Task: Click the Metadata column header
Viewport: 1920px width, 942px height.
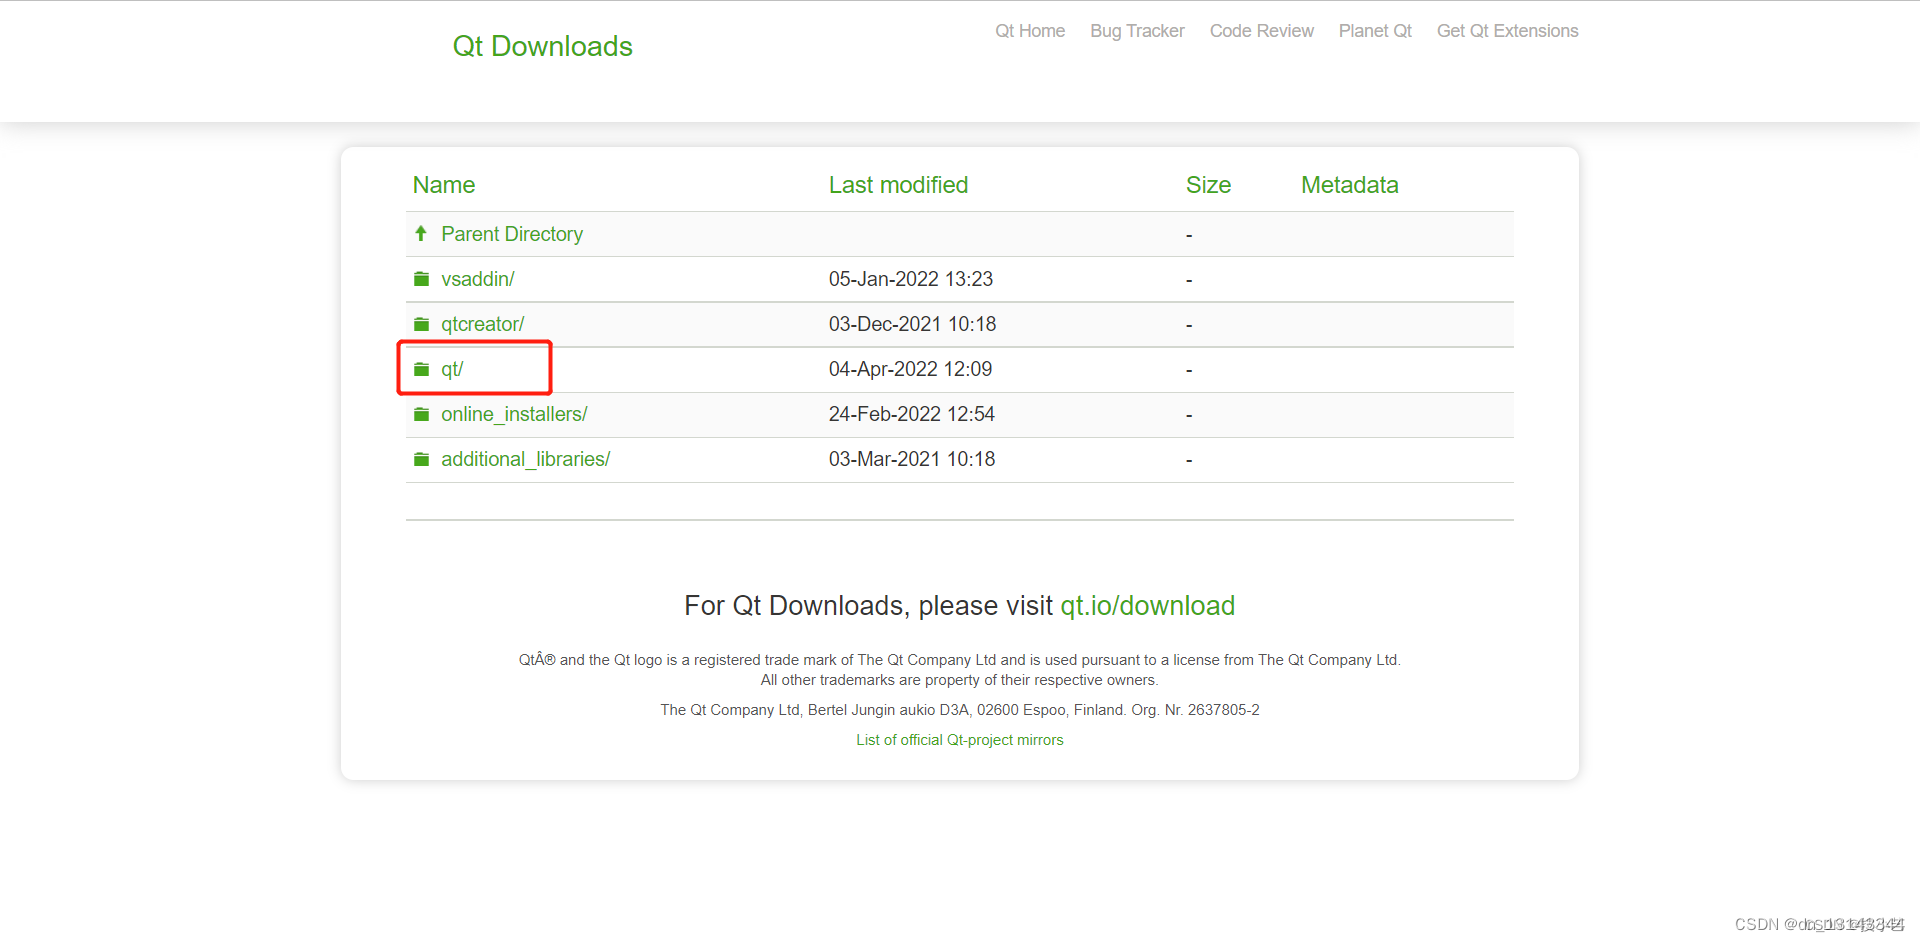Action: click(x=1350, y=185)
